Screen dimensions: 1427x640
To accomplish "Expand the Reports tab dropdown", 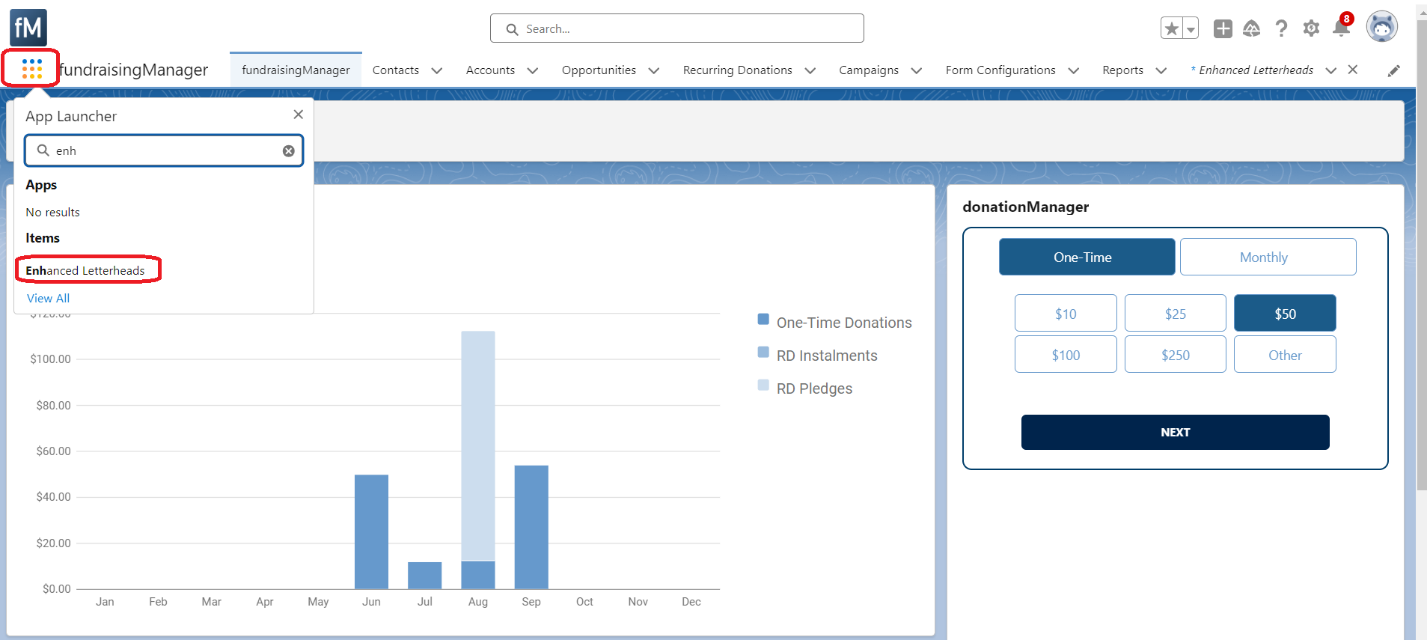I will (1161, 70).
